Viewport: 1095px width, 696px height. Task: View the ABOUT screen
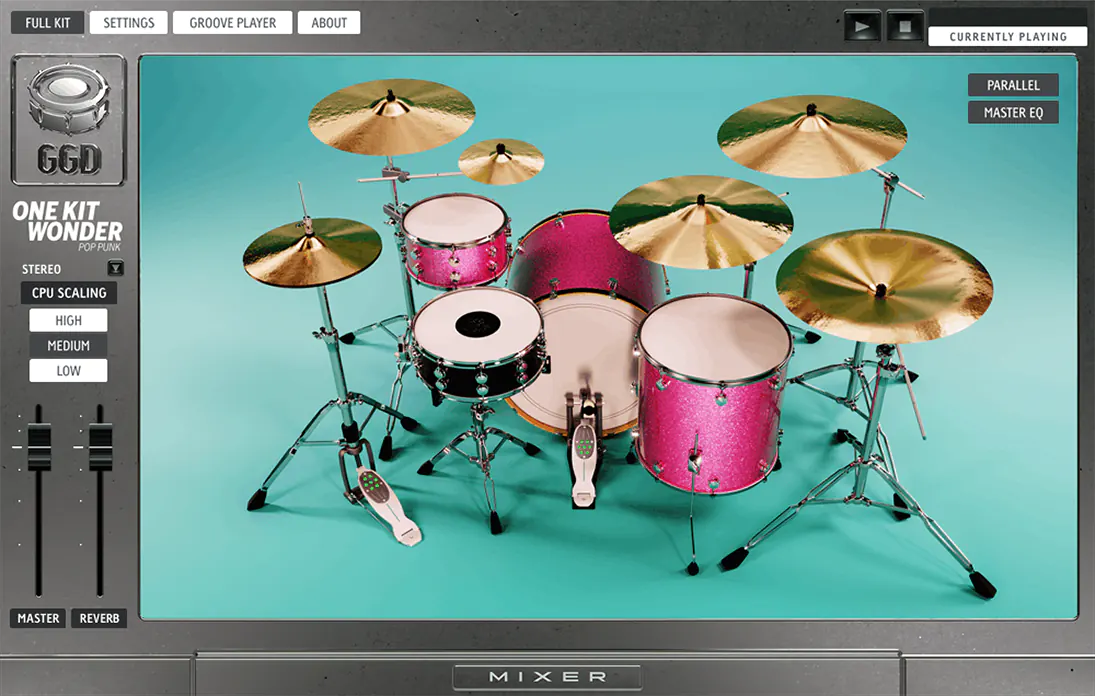pos(329,21)
